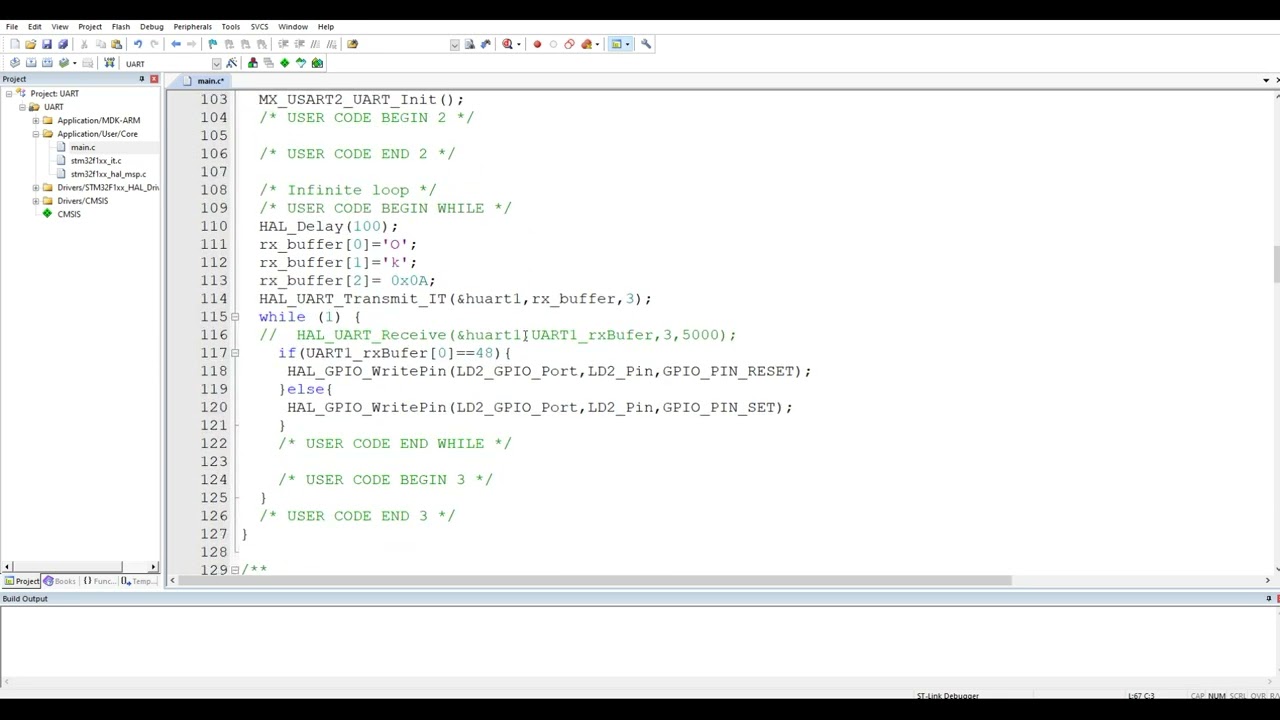Insert a breakpoint with the red dot icon
Image resolution: width=1280 pixels, height=720 pixels.
[x=537, y=44]
